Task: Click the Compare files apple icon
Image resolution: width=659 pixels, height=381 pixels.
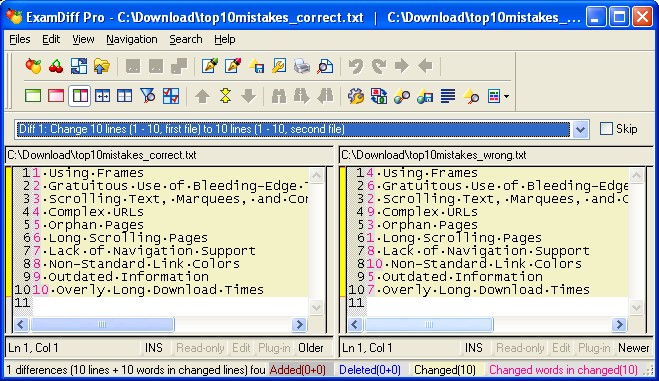Action: [x=33, y=66]
